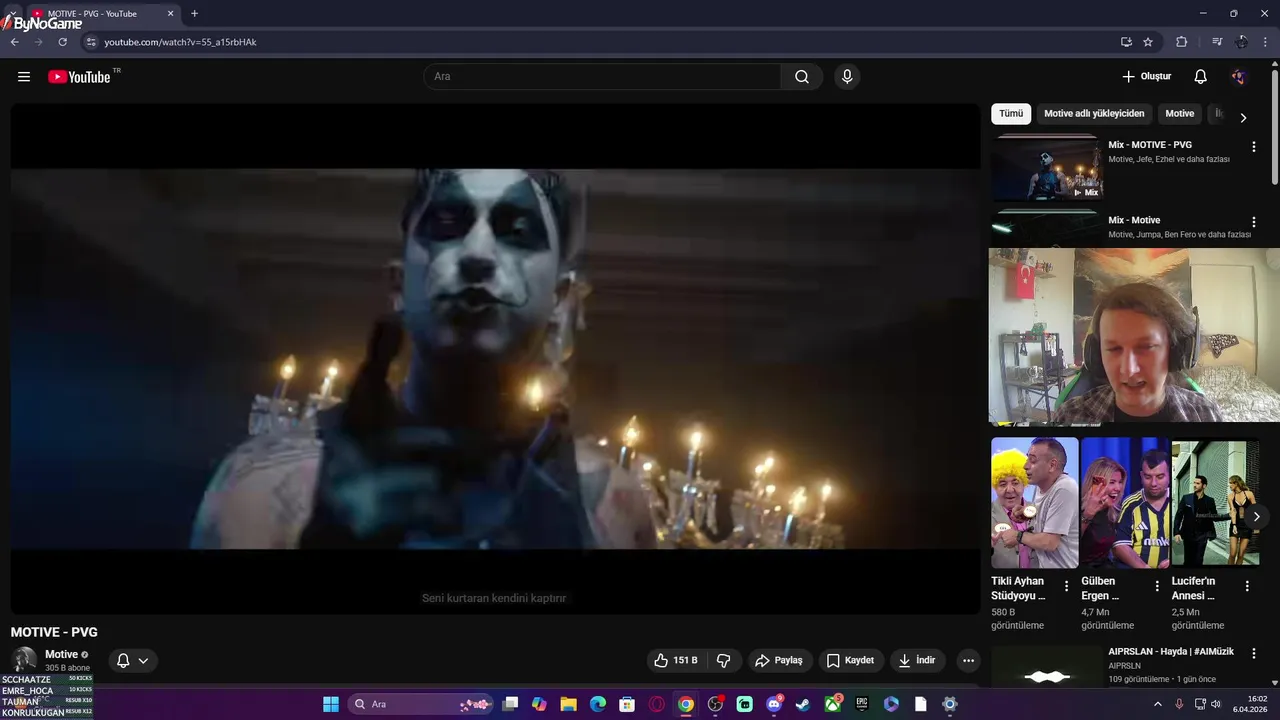Image resolution: width=1280 pixels, height=720 pixels.
Task: Open Motive channel avatar
Action: click(24, 660)
